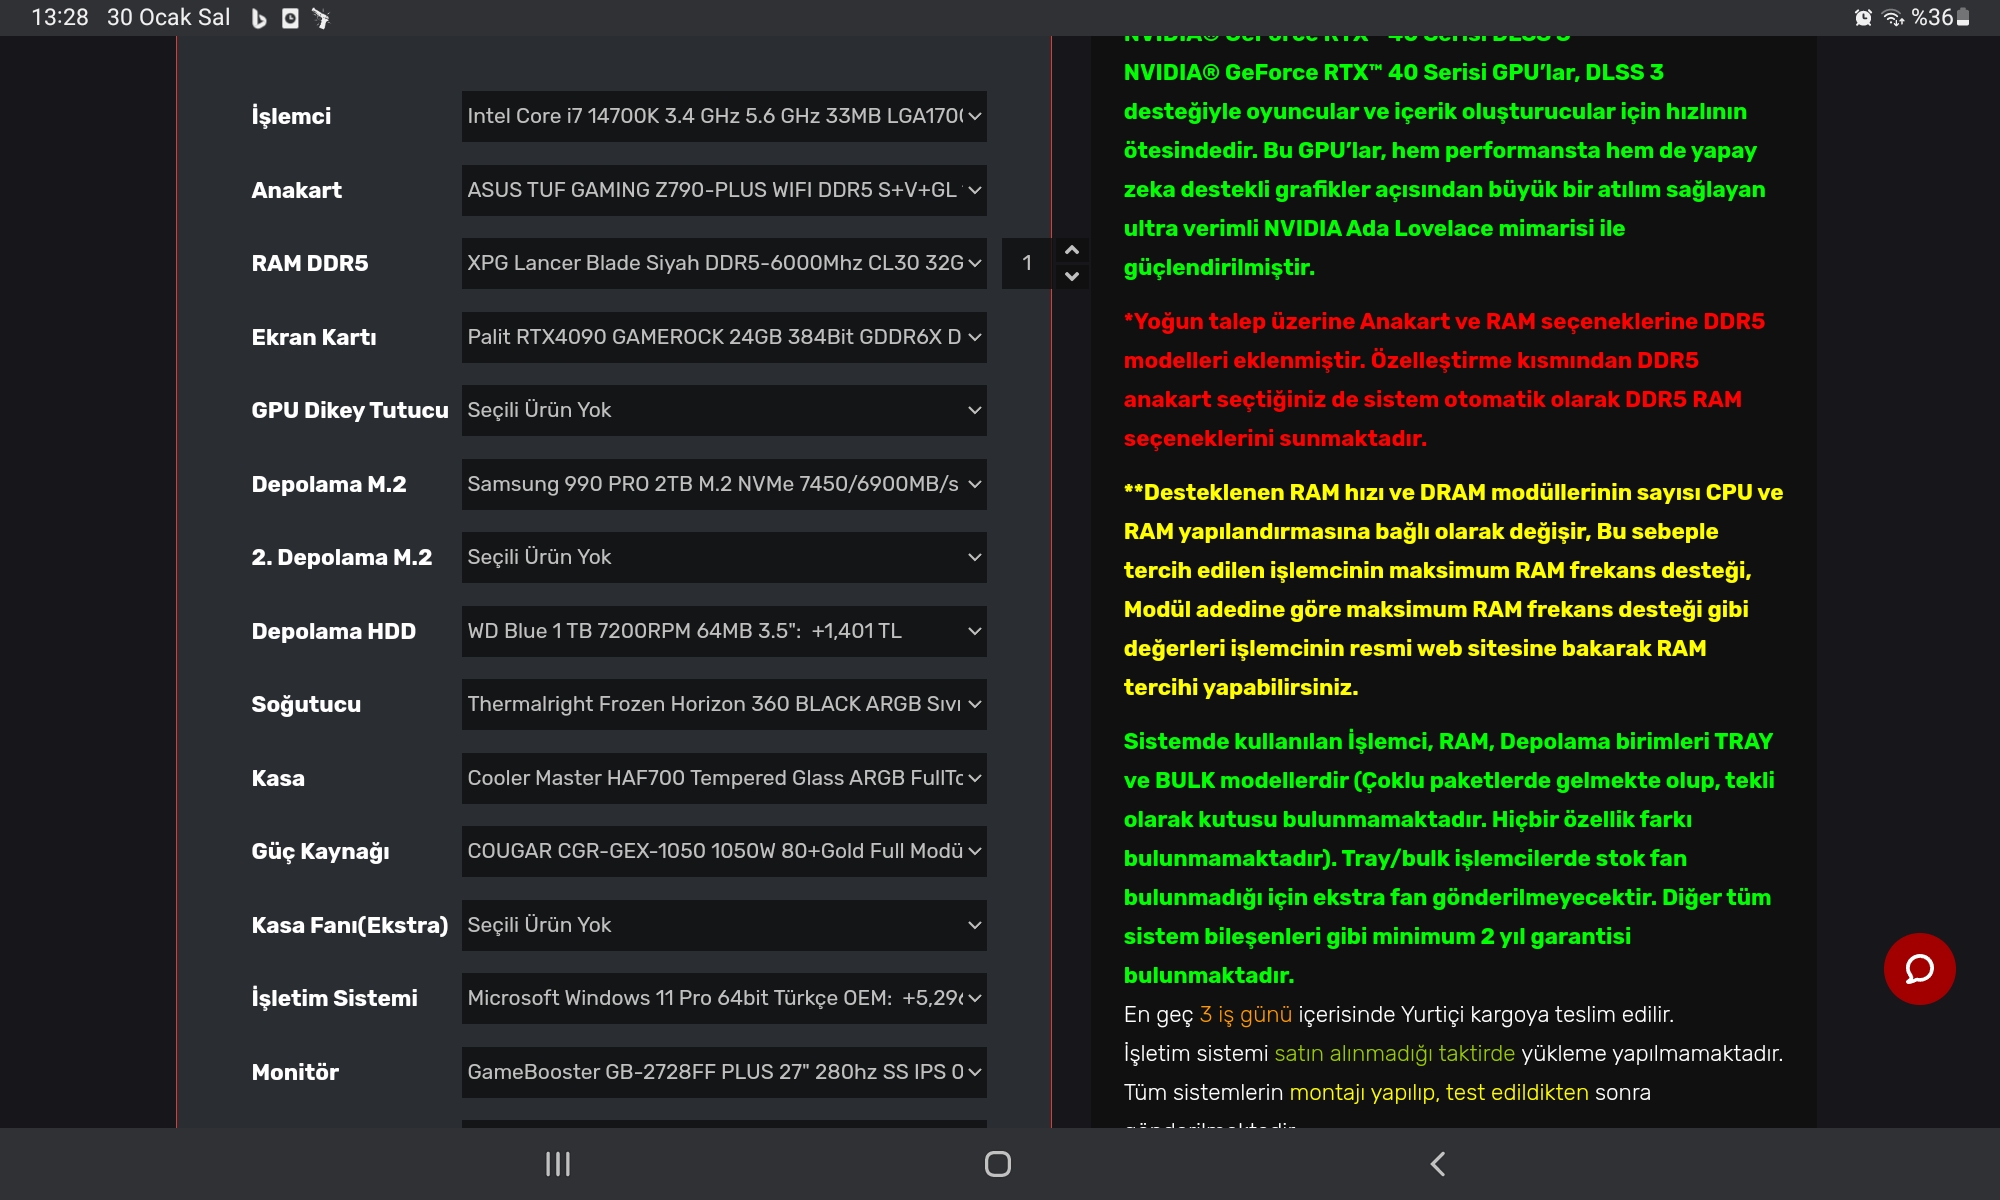Screen dimensions: 2000x1200
Task: Click 'satın alınmadığı taktirde' yellow text
Action: point(1394,1053)
